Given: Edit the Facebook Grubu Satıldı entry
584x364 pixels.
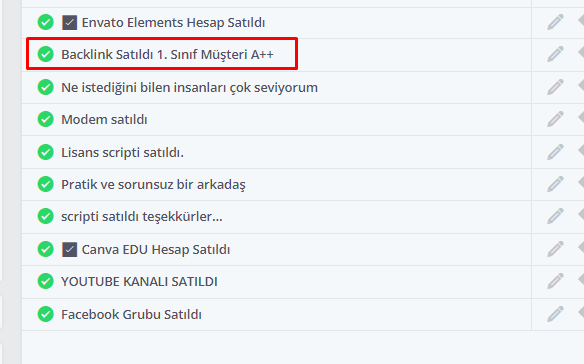Looking at the screenshot, I should [x=555, y=314].
